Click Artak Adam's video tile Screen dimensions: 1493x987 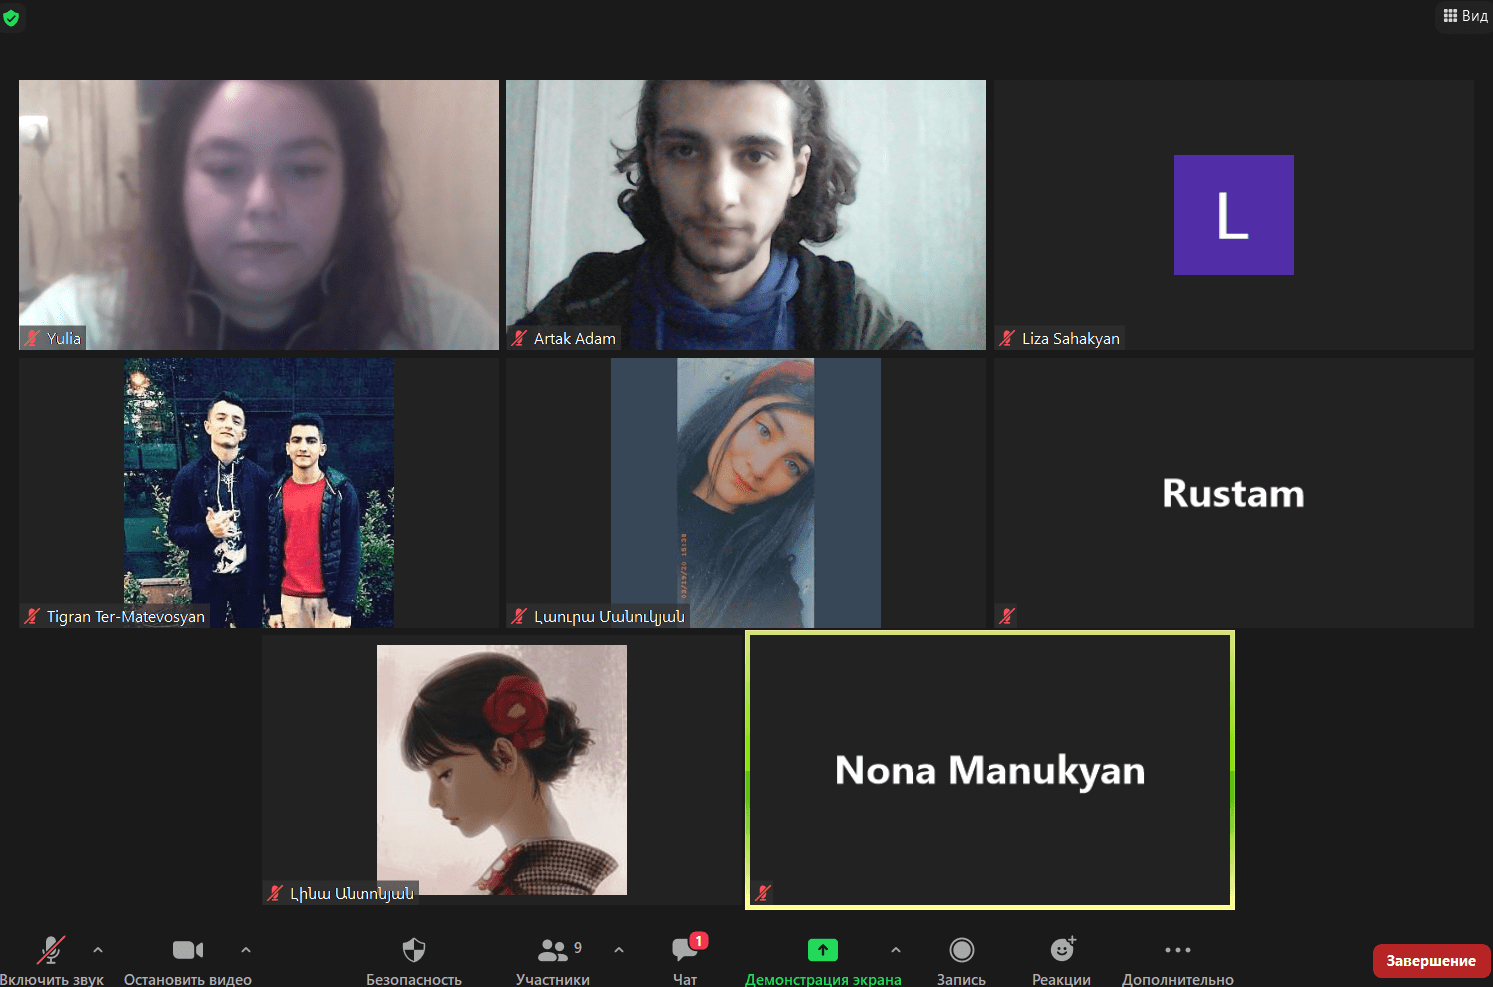click(745, 215)
